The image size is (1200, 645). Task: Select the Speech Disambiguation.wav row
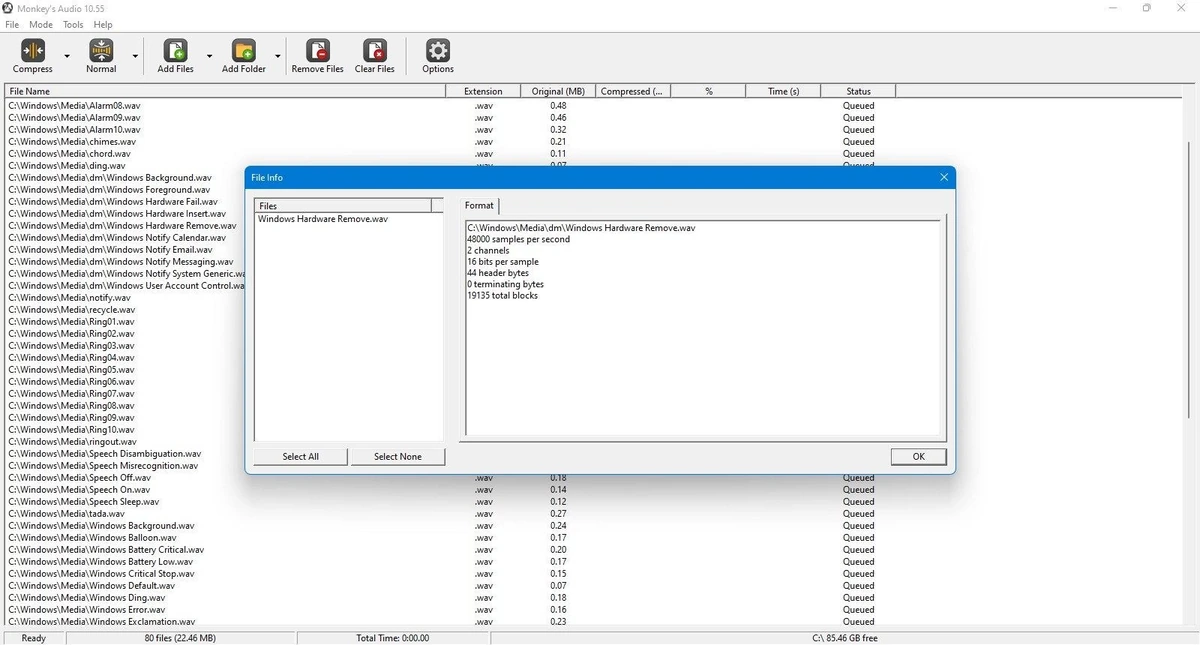pos(105,453)
